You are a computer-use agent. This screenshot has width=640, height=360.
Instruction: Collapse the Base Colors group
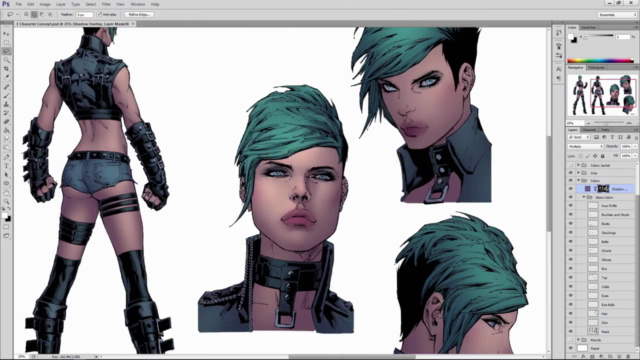tap(584, 197)
